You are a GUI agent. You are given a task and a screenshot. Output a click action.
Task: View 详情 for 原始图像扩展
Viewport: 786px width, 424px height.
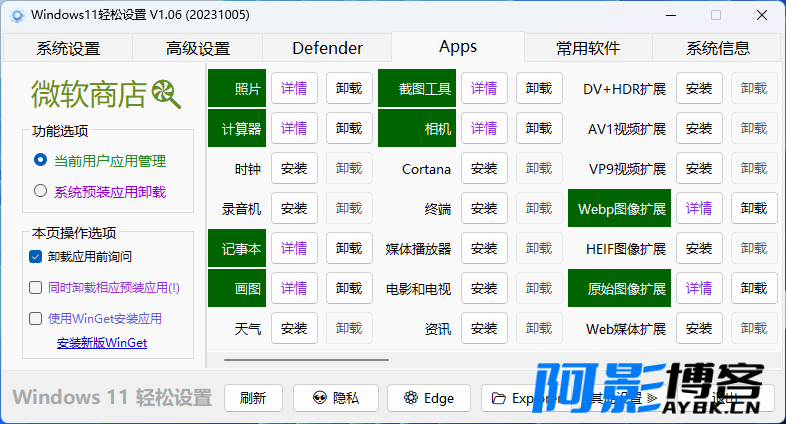point(699,289)
